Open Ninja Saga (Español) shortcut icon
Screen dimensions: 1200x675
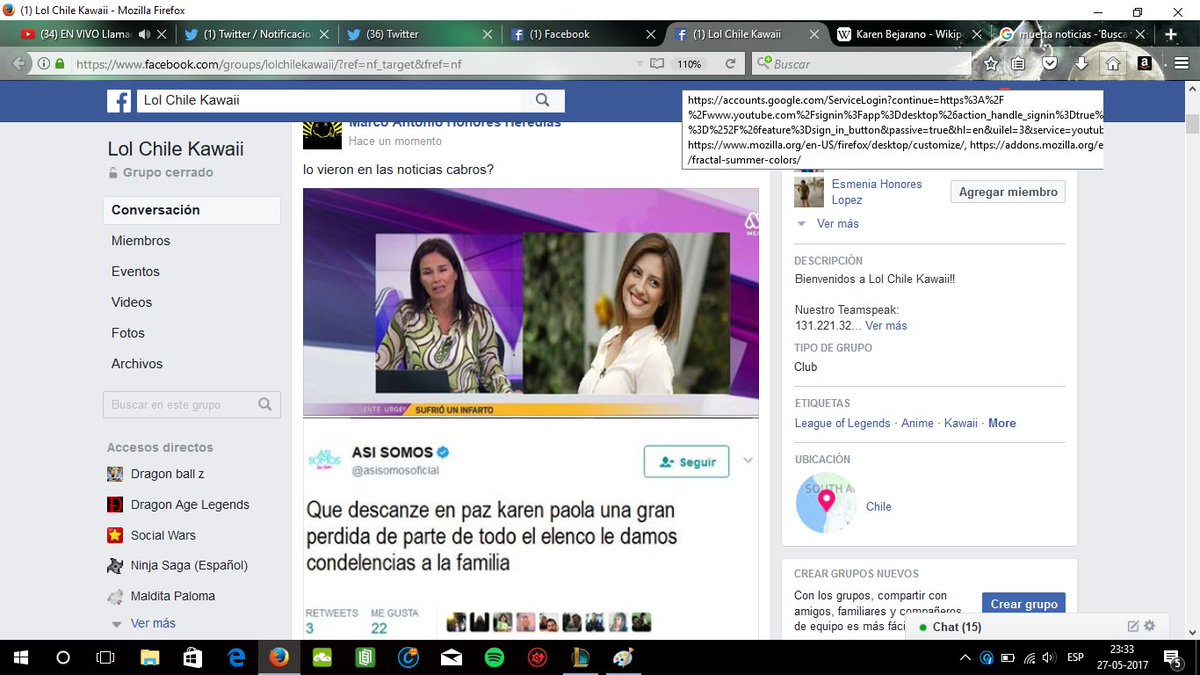115,566
